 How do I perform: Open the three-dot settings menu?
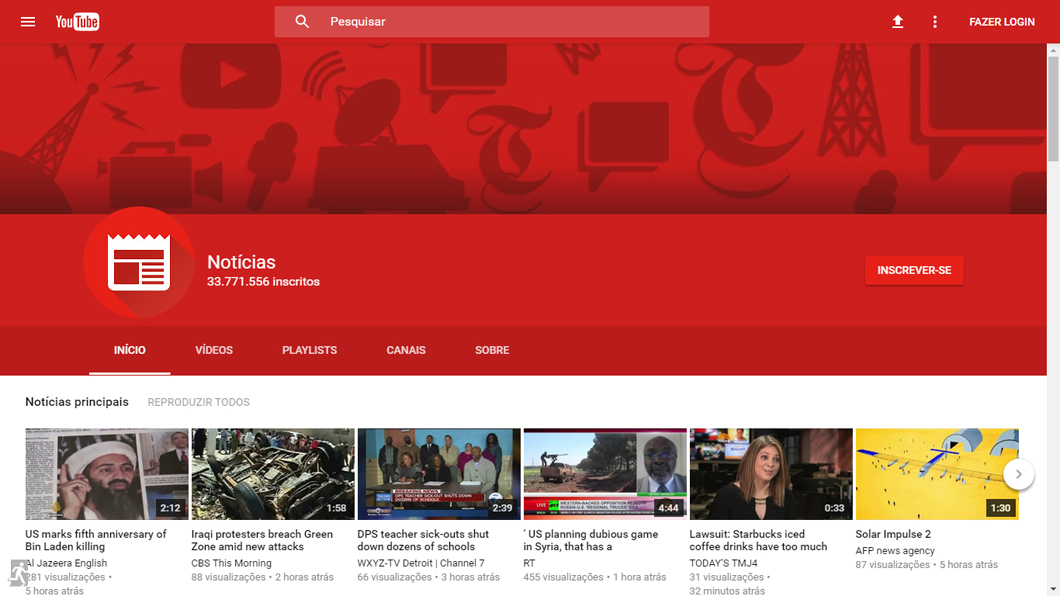tap(935, 22)
